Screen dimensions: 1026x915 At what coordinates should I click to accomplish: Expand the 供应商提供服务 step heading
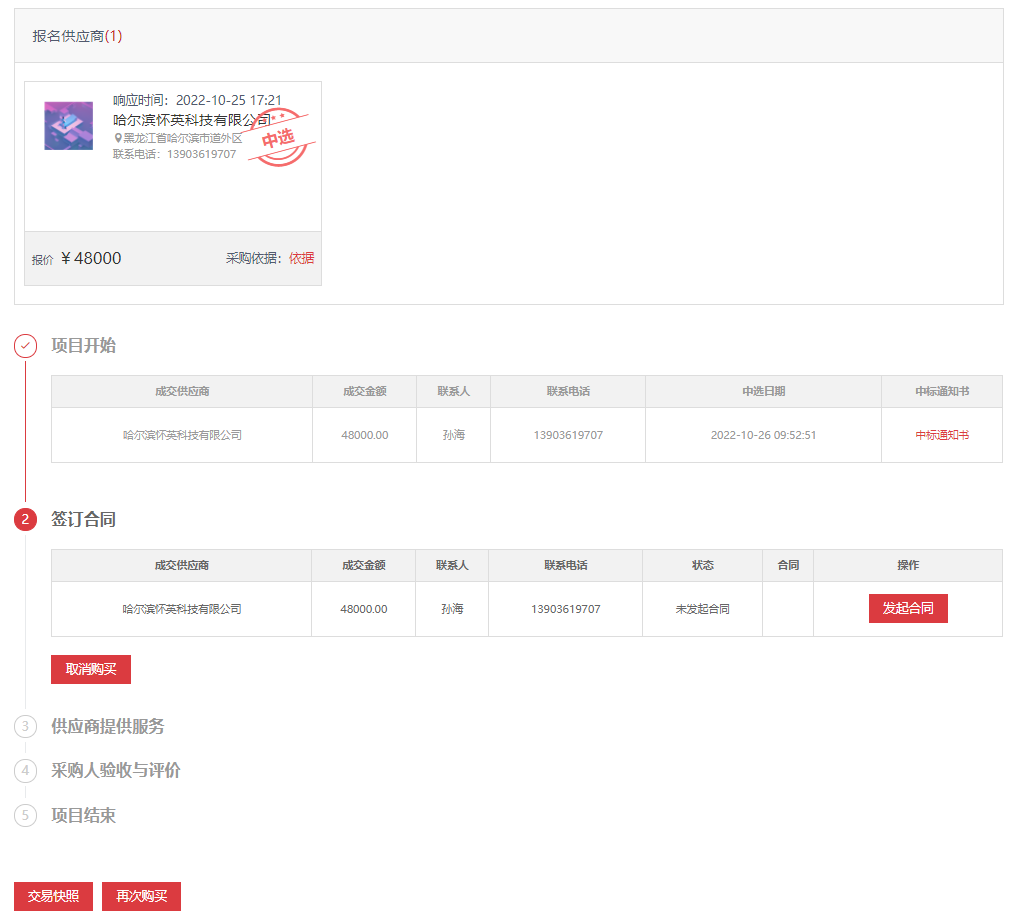pyautogui.click(x=108, y=727)
